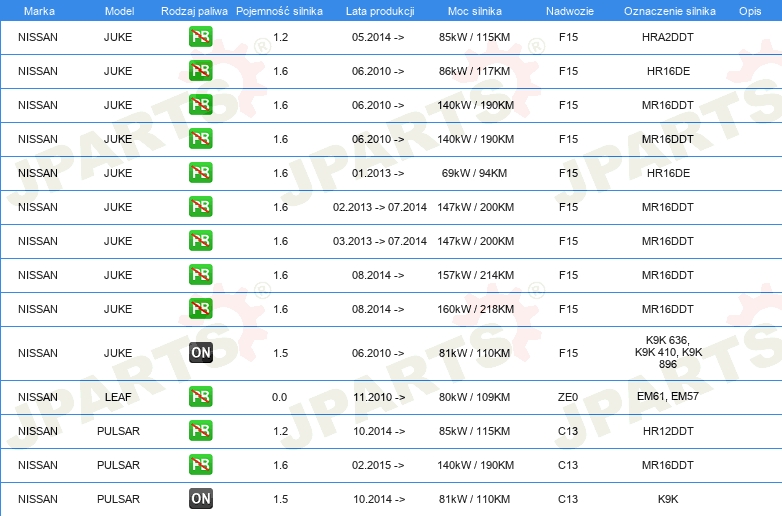
Task: Select petrol icon in the 02.2013 -> 07.2014 row
Action: (x=200, y=207)
